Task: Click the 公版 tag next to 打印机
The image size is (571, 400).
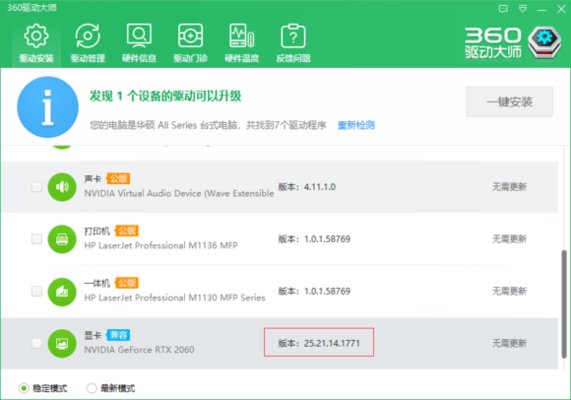Action: click(x=126, y=231)
